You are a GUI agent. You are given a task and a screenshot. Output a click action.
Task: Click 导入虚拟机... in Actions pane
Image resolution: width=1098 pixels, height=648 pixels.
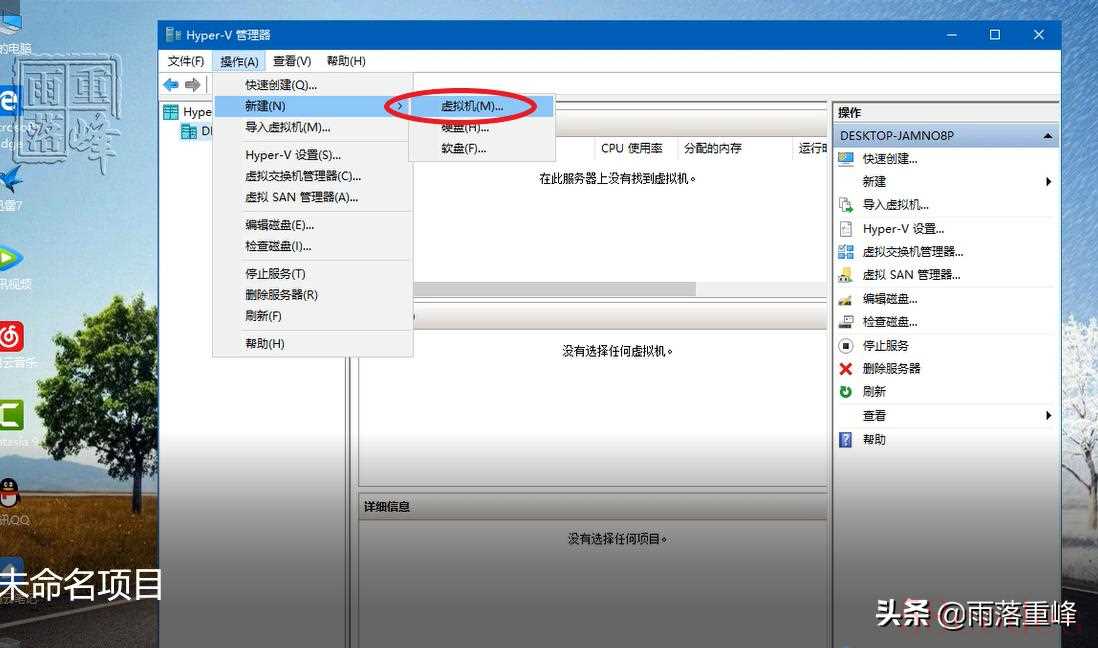pyautogui.click(x=896, y=205)
